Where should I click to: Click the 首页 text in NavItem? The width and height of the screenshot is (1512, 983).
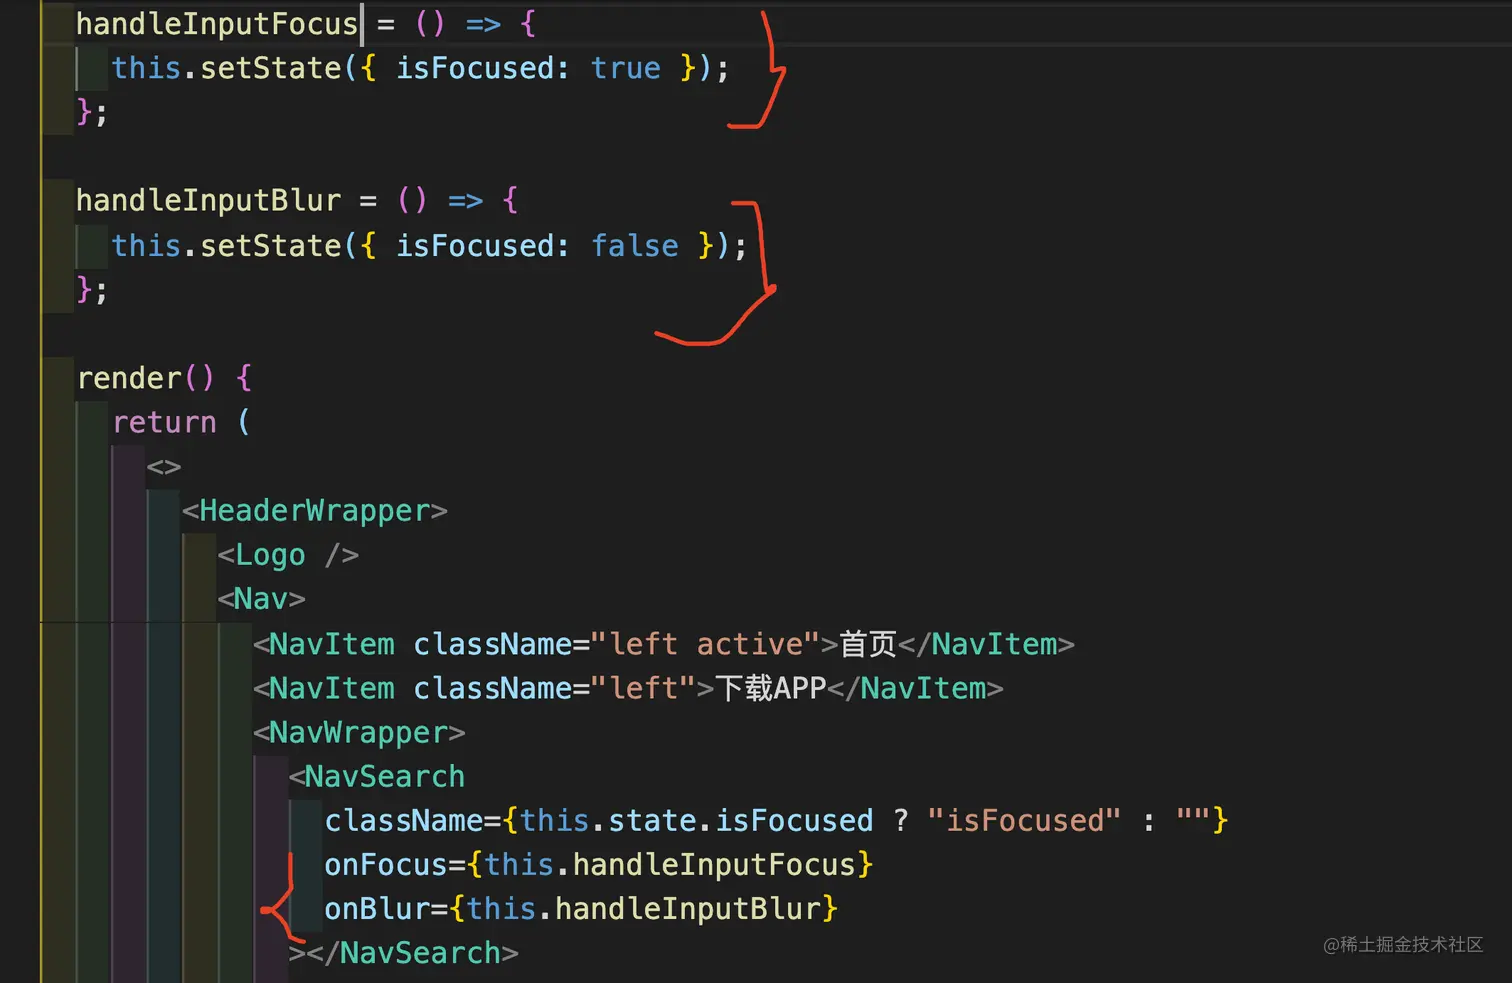(x=868, y=644)
